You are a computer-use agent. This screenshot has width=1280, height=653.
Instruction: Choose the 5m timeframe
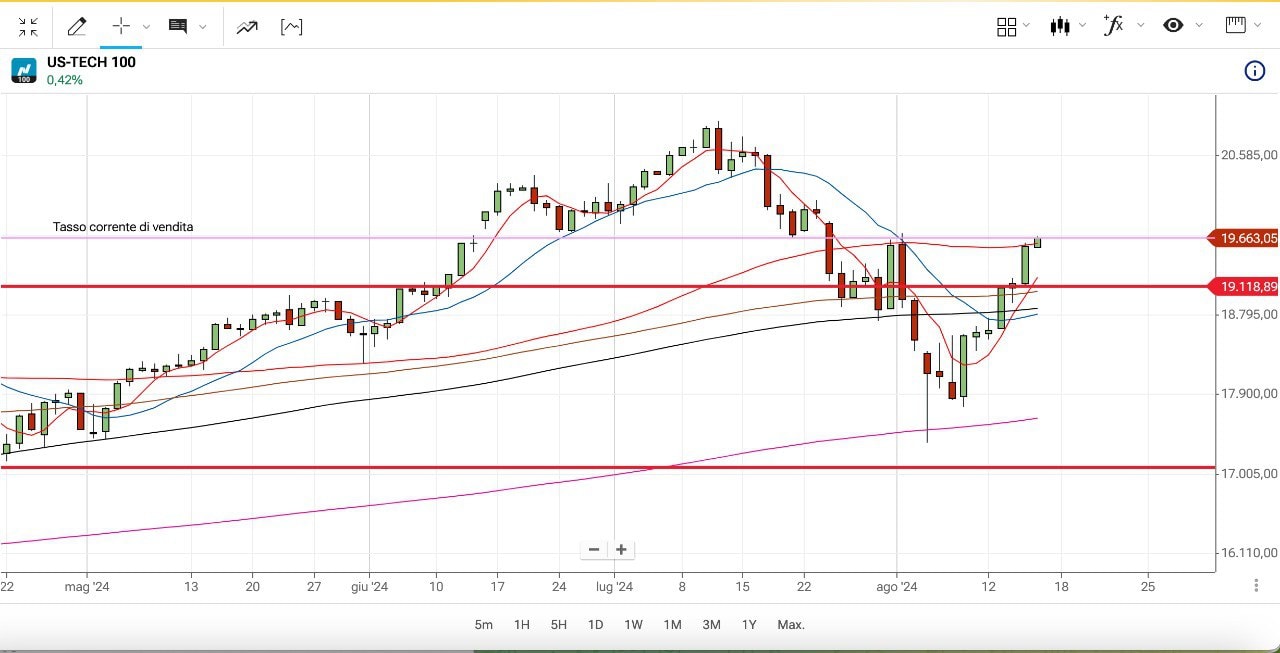484,625
